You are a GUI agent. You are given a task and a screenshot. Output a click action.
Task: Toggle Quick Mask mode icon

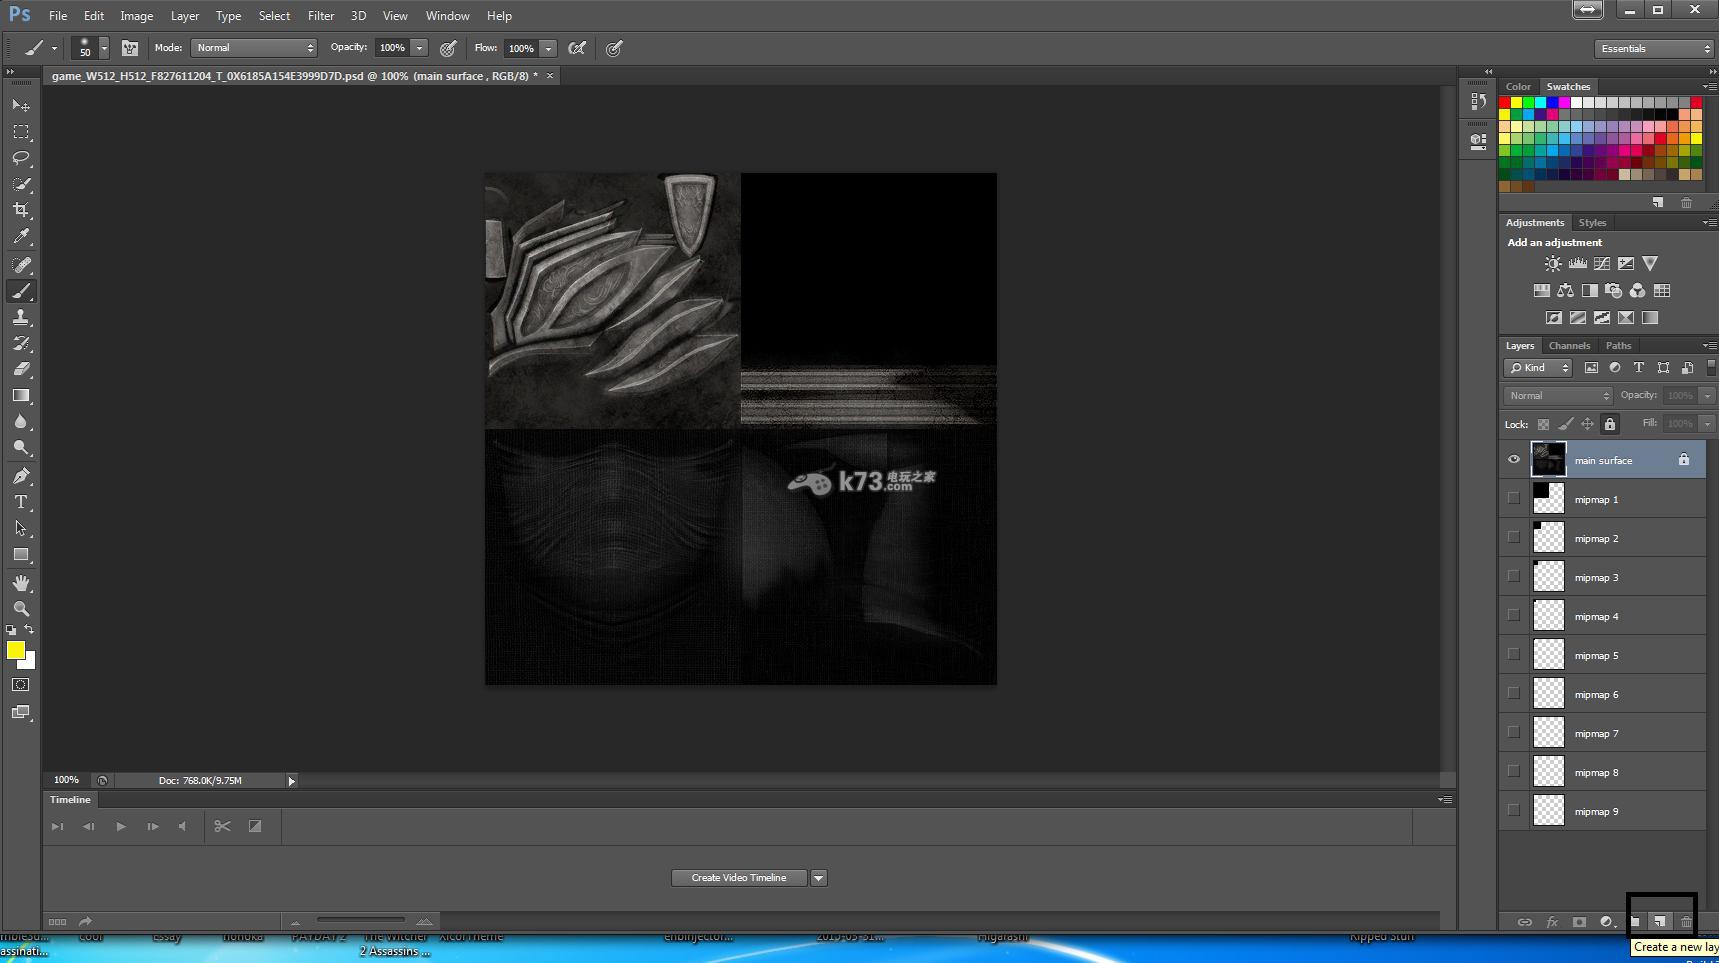coord(21,685)
